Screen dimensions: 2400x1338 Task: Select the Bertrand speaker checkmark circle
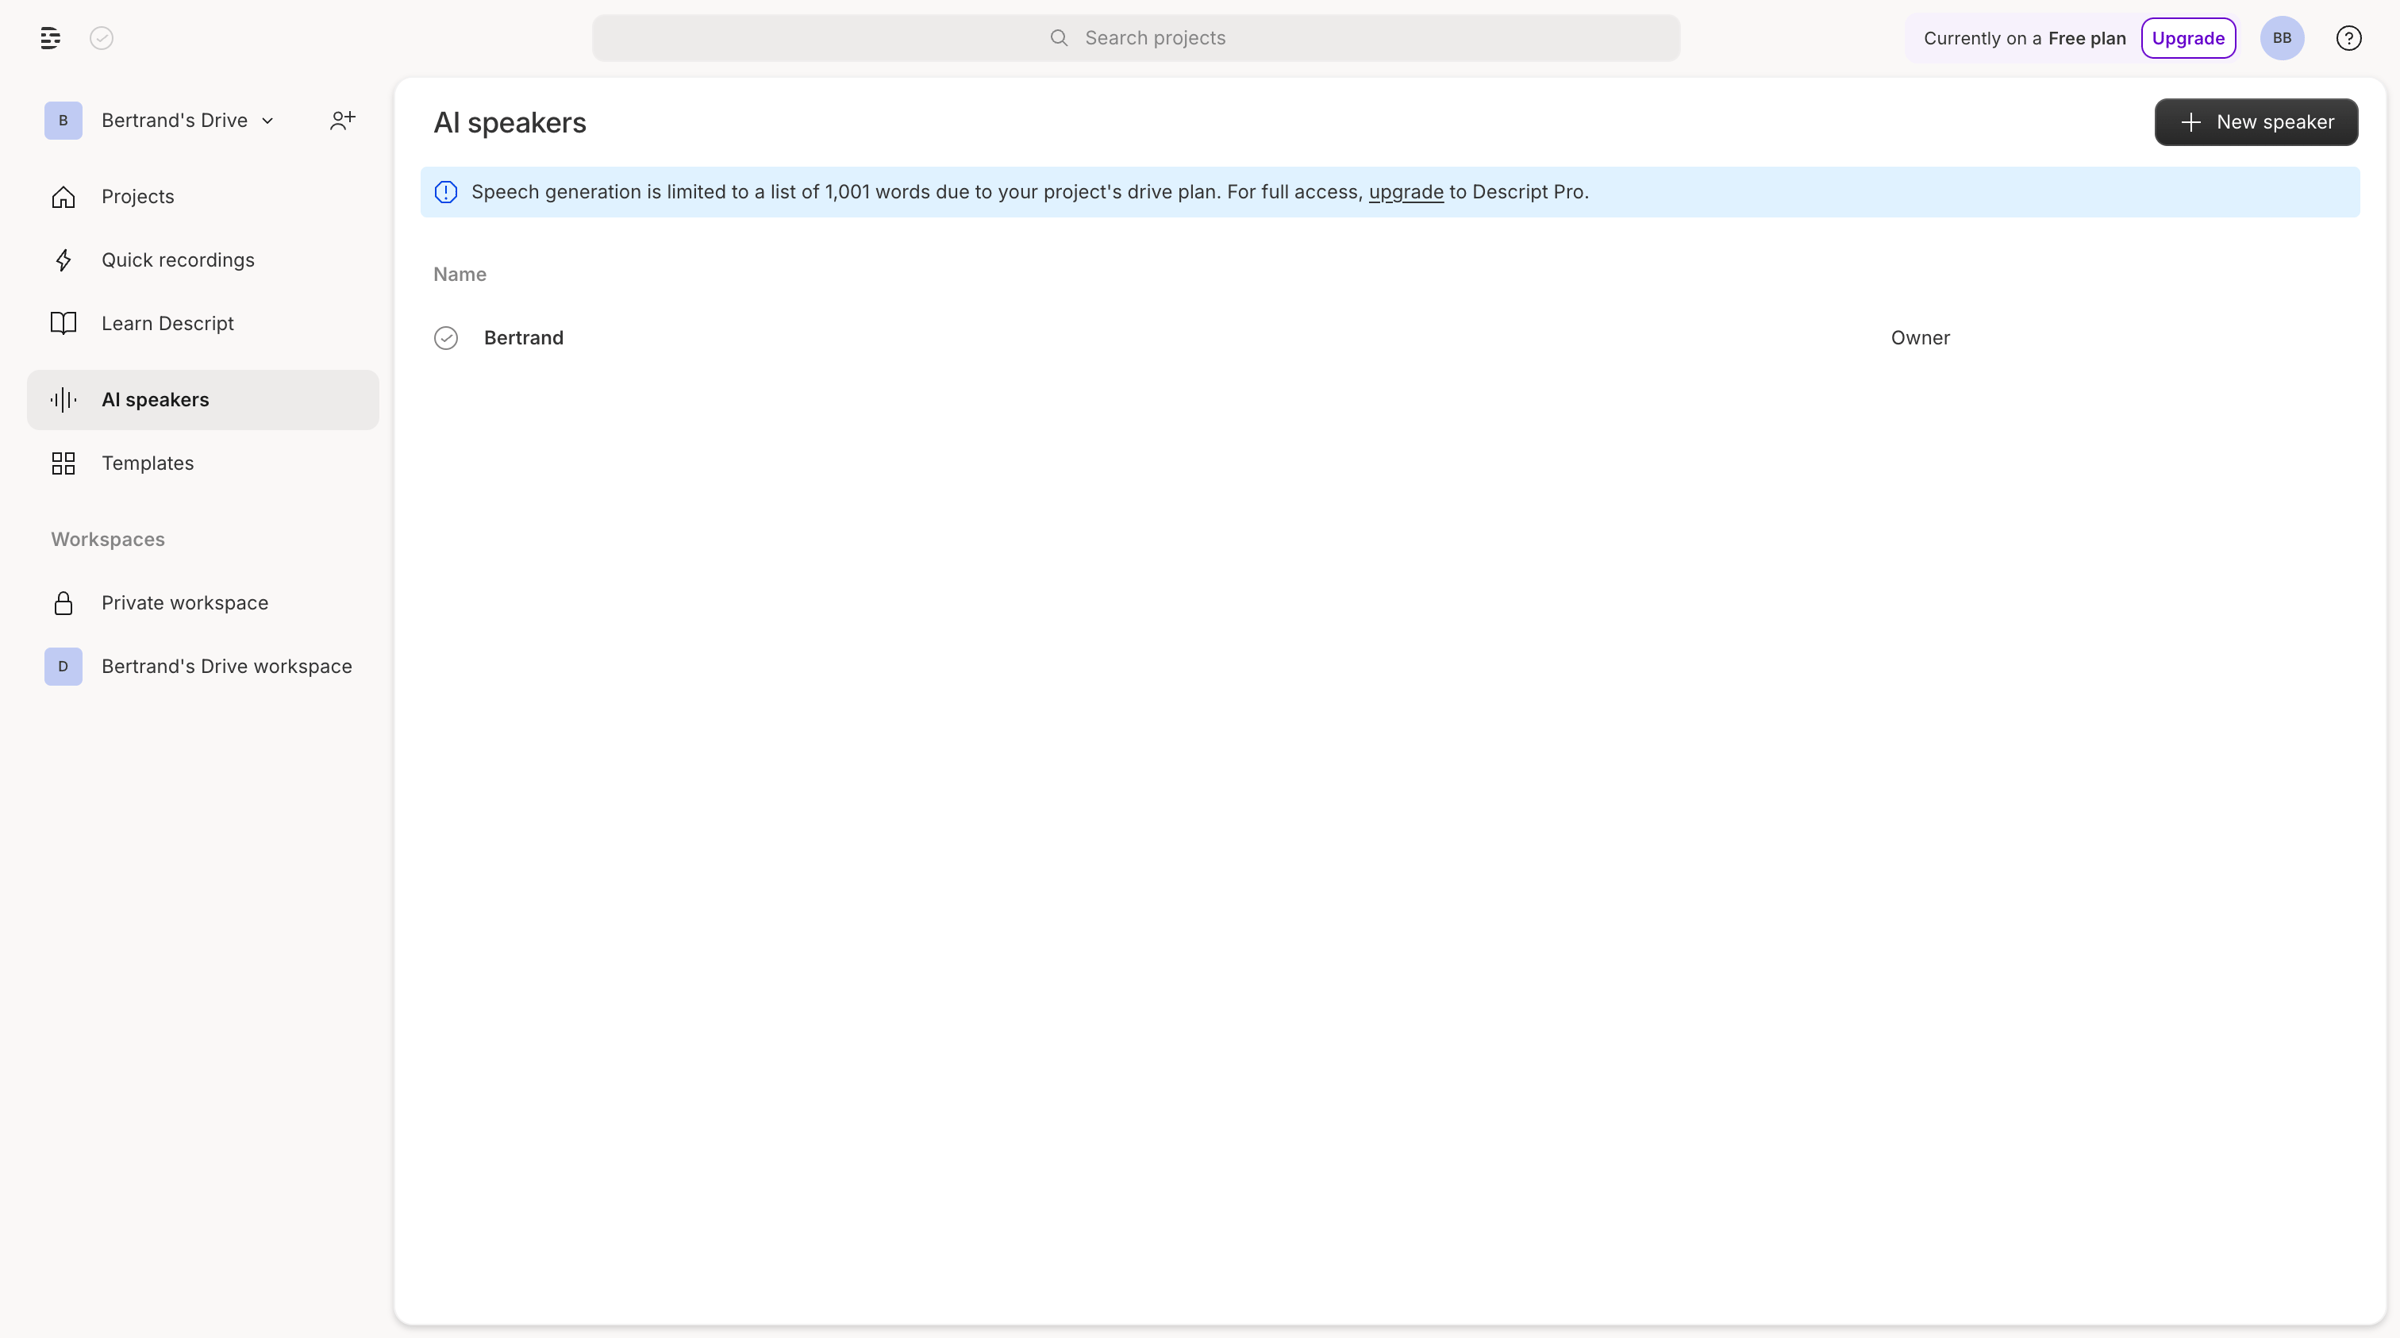446,338
